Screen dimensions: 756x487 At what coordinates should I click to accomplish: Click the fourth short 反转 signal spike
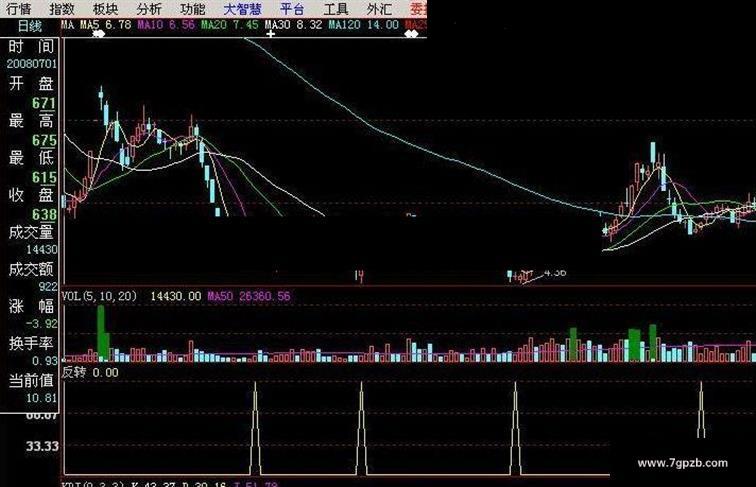pos(701,409)
